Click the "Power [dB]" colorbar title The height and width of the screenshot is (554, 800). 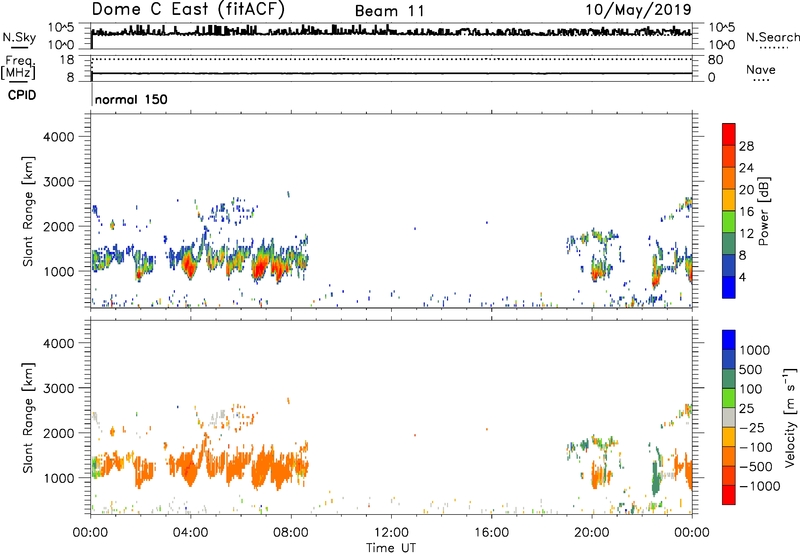point(763,211)
